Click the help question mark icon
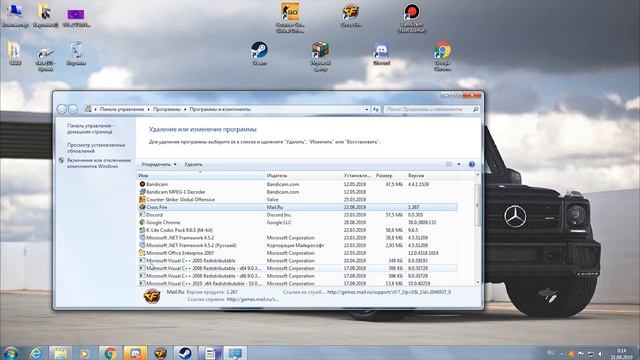 (x=471, y=164)
